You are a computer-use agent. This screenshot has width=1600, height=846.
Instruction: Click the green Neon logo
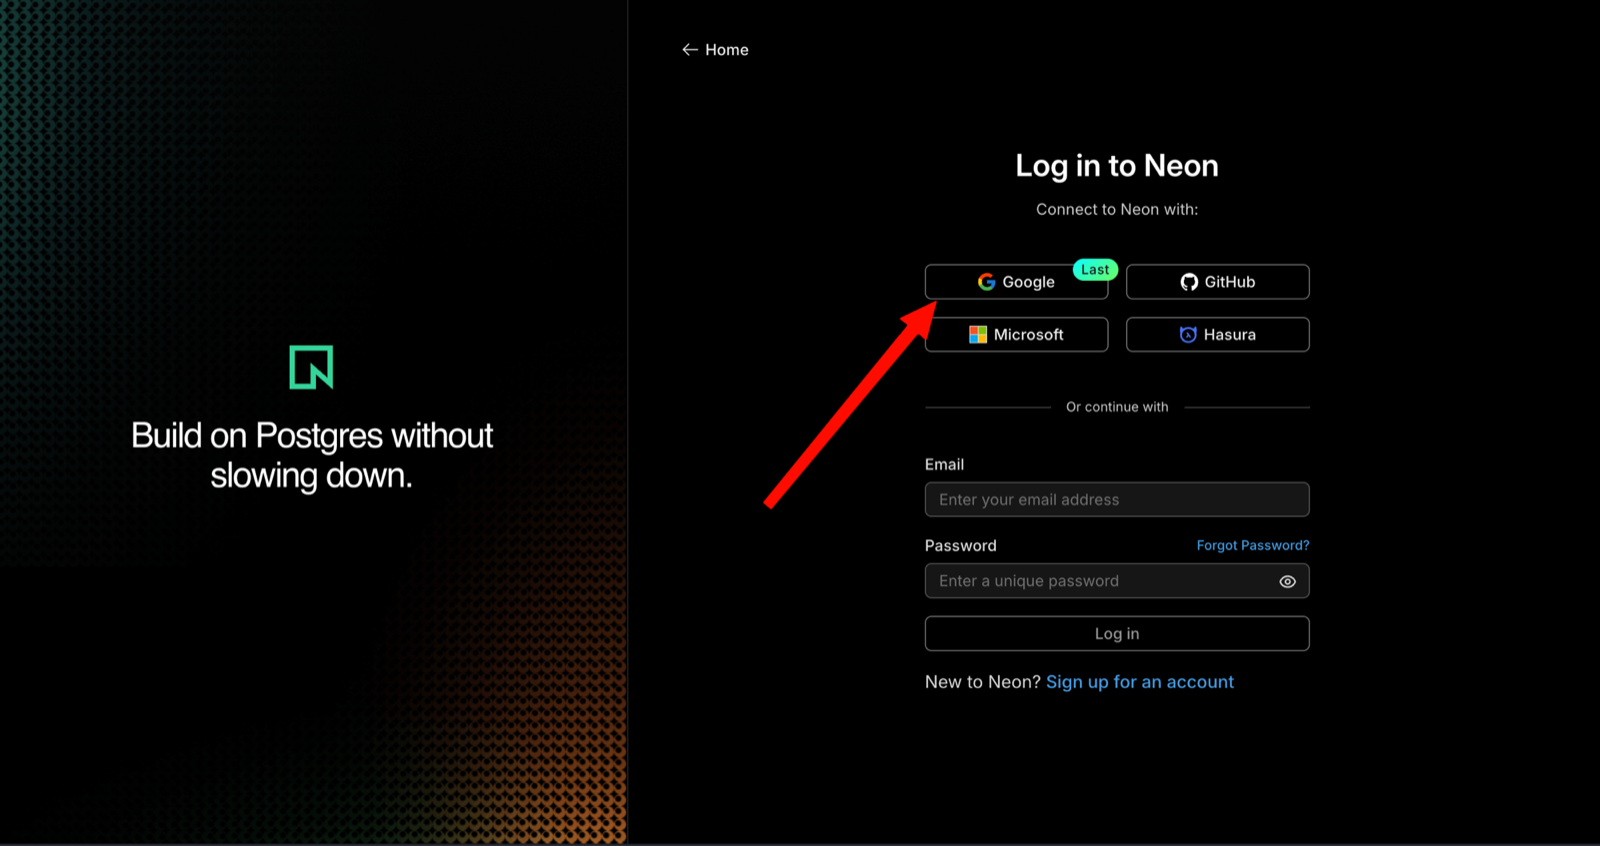coord(311,367)
